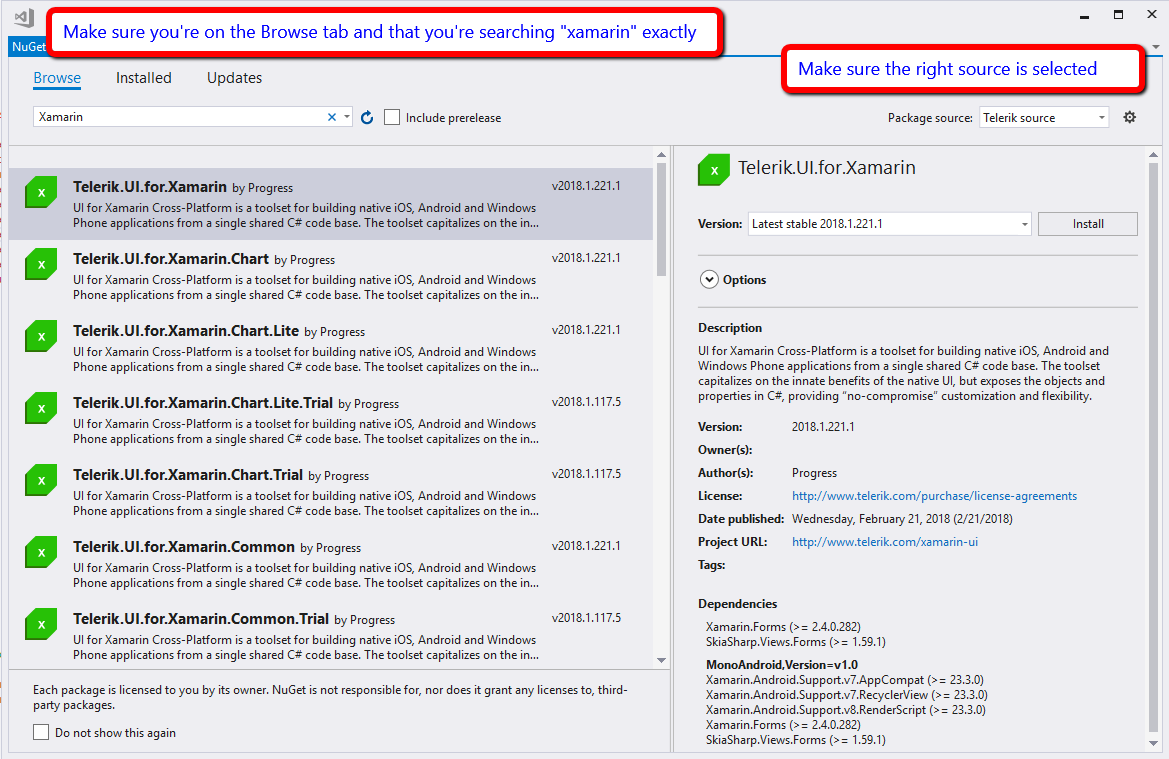The width and height of the screenshot is (1169, 759).
Task: Select the NuGet document tab
Action: point(28,46)
